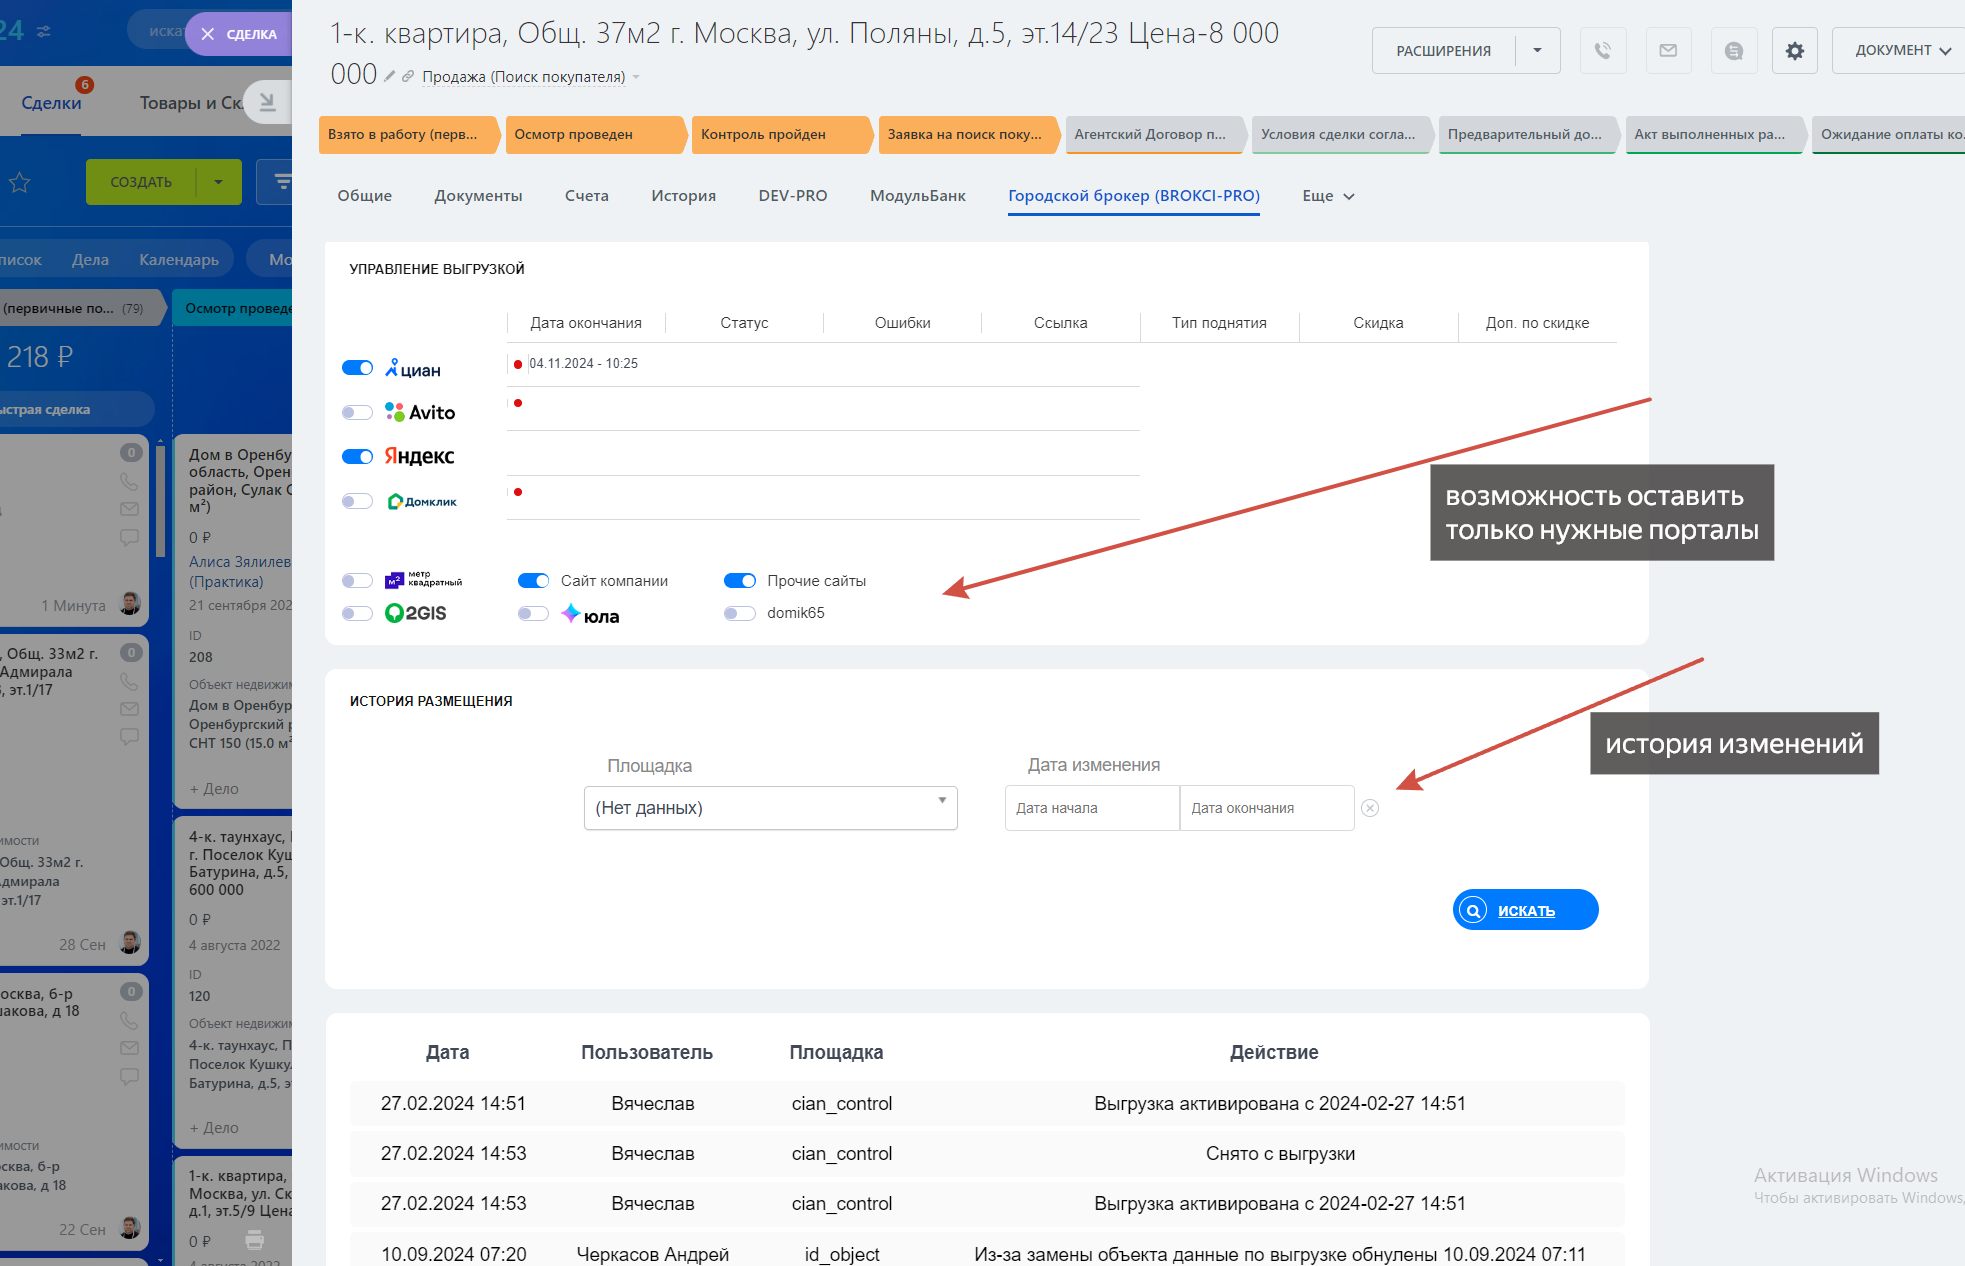Screen dimensions: 1965x1266
Task: Click the email envelope icon in header
Action: click(x=1668, y=51)
